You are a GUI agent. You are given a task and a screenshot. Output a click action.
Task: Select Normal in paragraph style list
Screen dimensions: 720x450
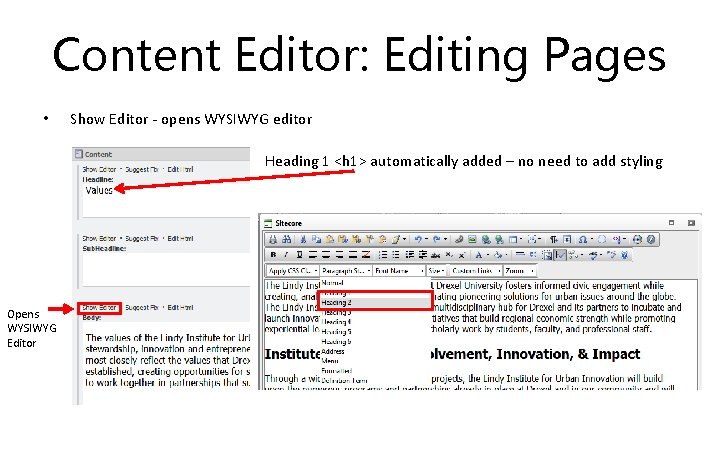pyautogui.click(x=333, y=283)
